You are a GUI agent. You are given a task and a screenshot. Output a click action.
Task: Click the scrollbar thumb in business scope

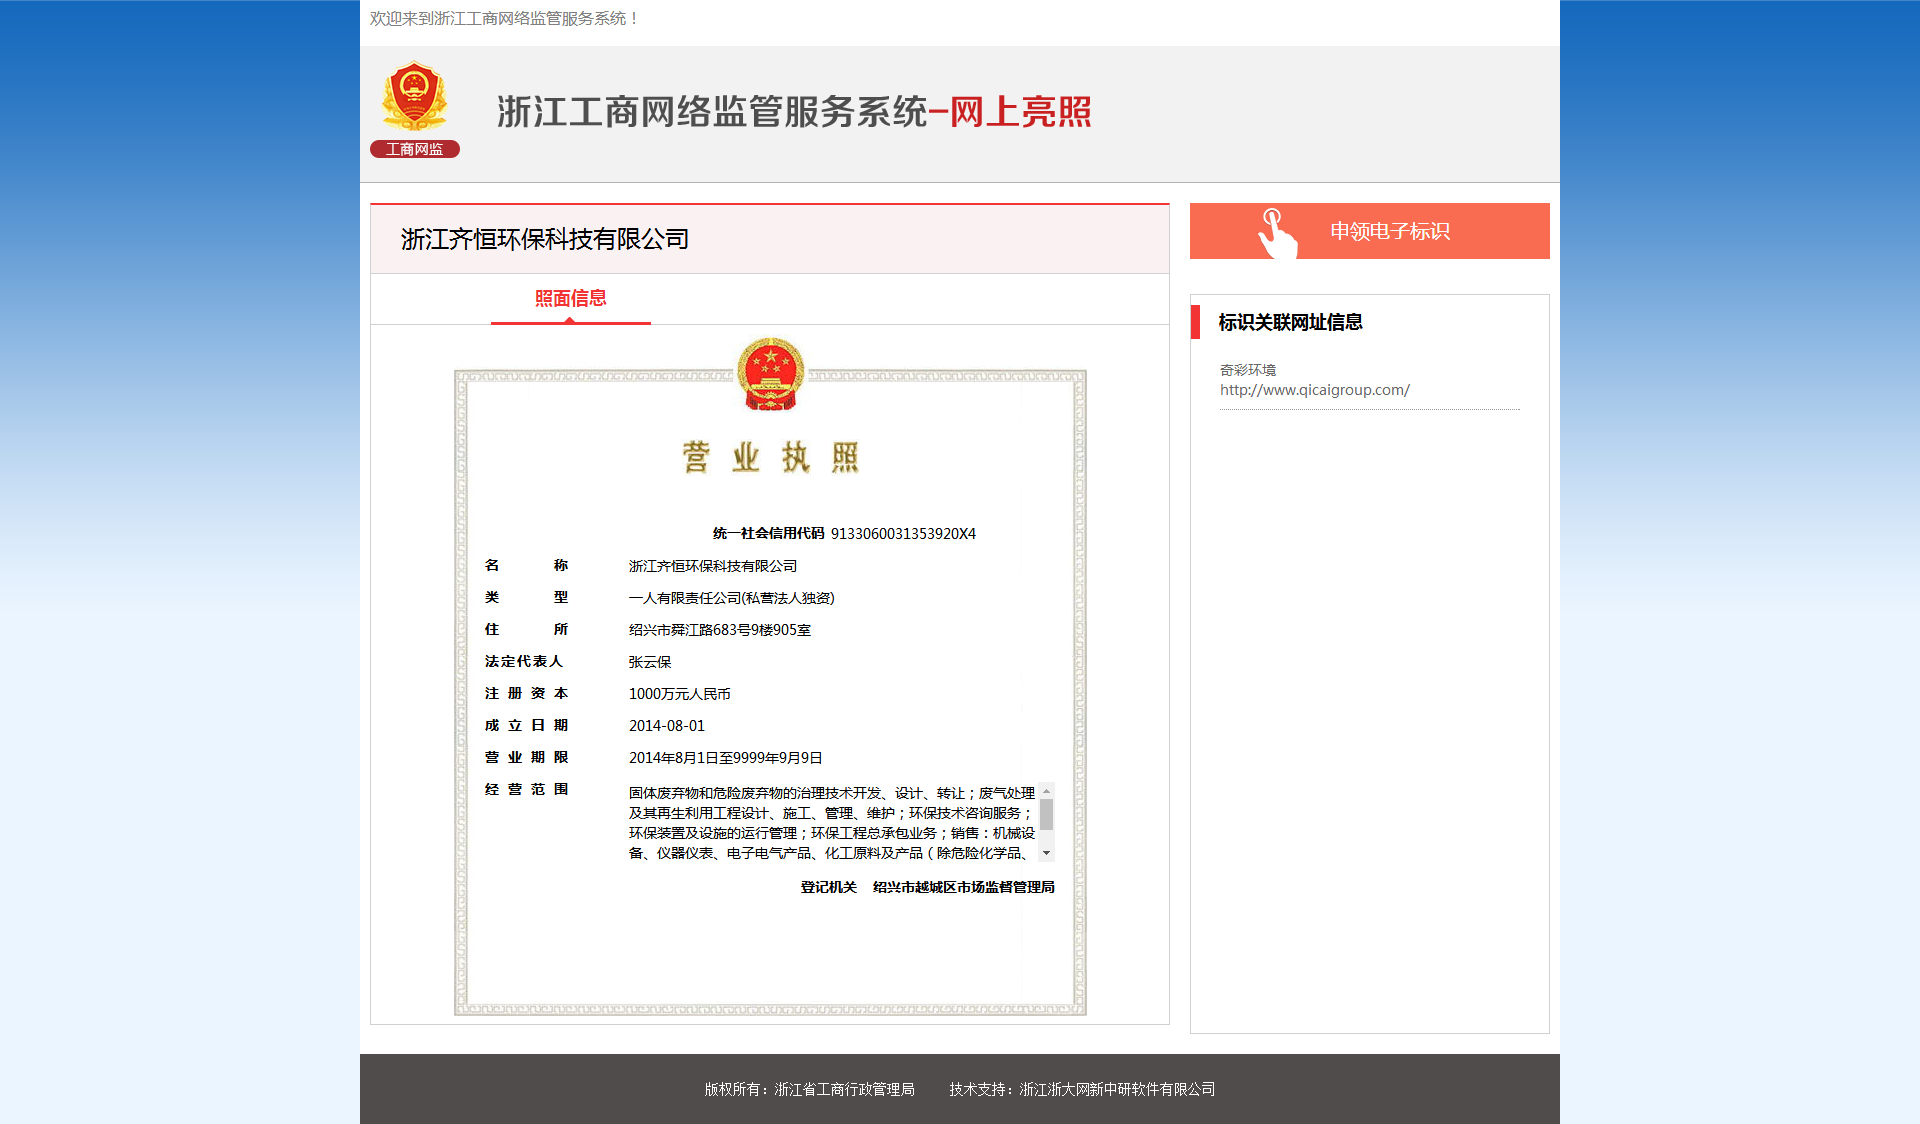click(1046, 815)
